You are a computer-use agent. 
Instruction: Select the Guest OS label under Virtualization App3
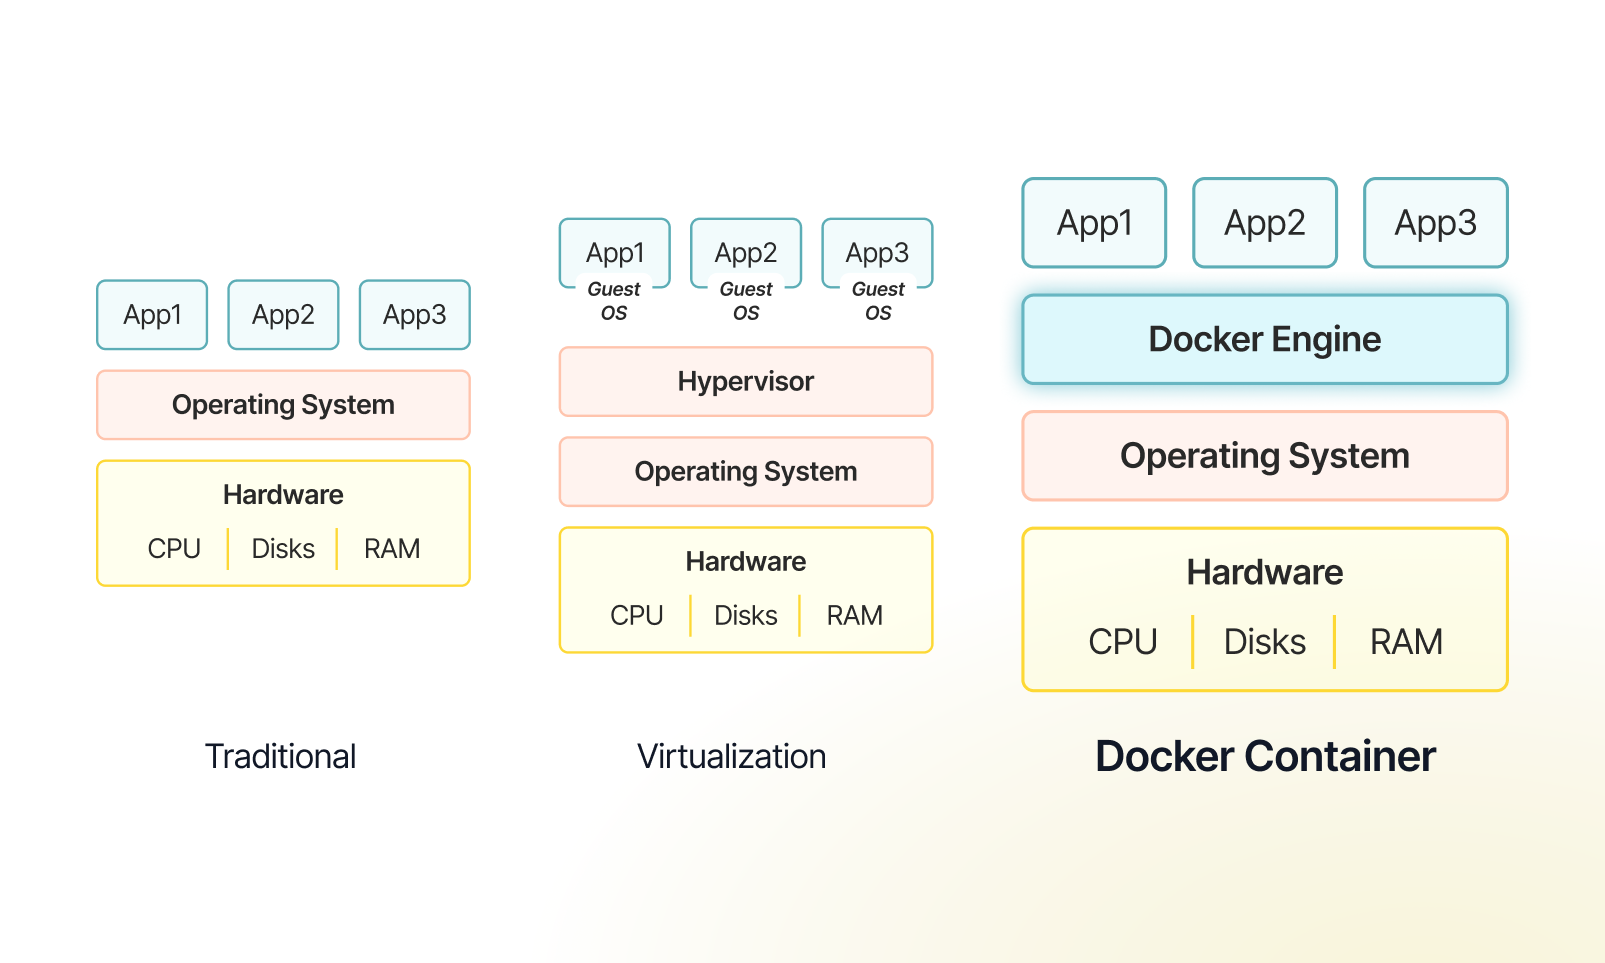[x=878, y=301]
